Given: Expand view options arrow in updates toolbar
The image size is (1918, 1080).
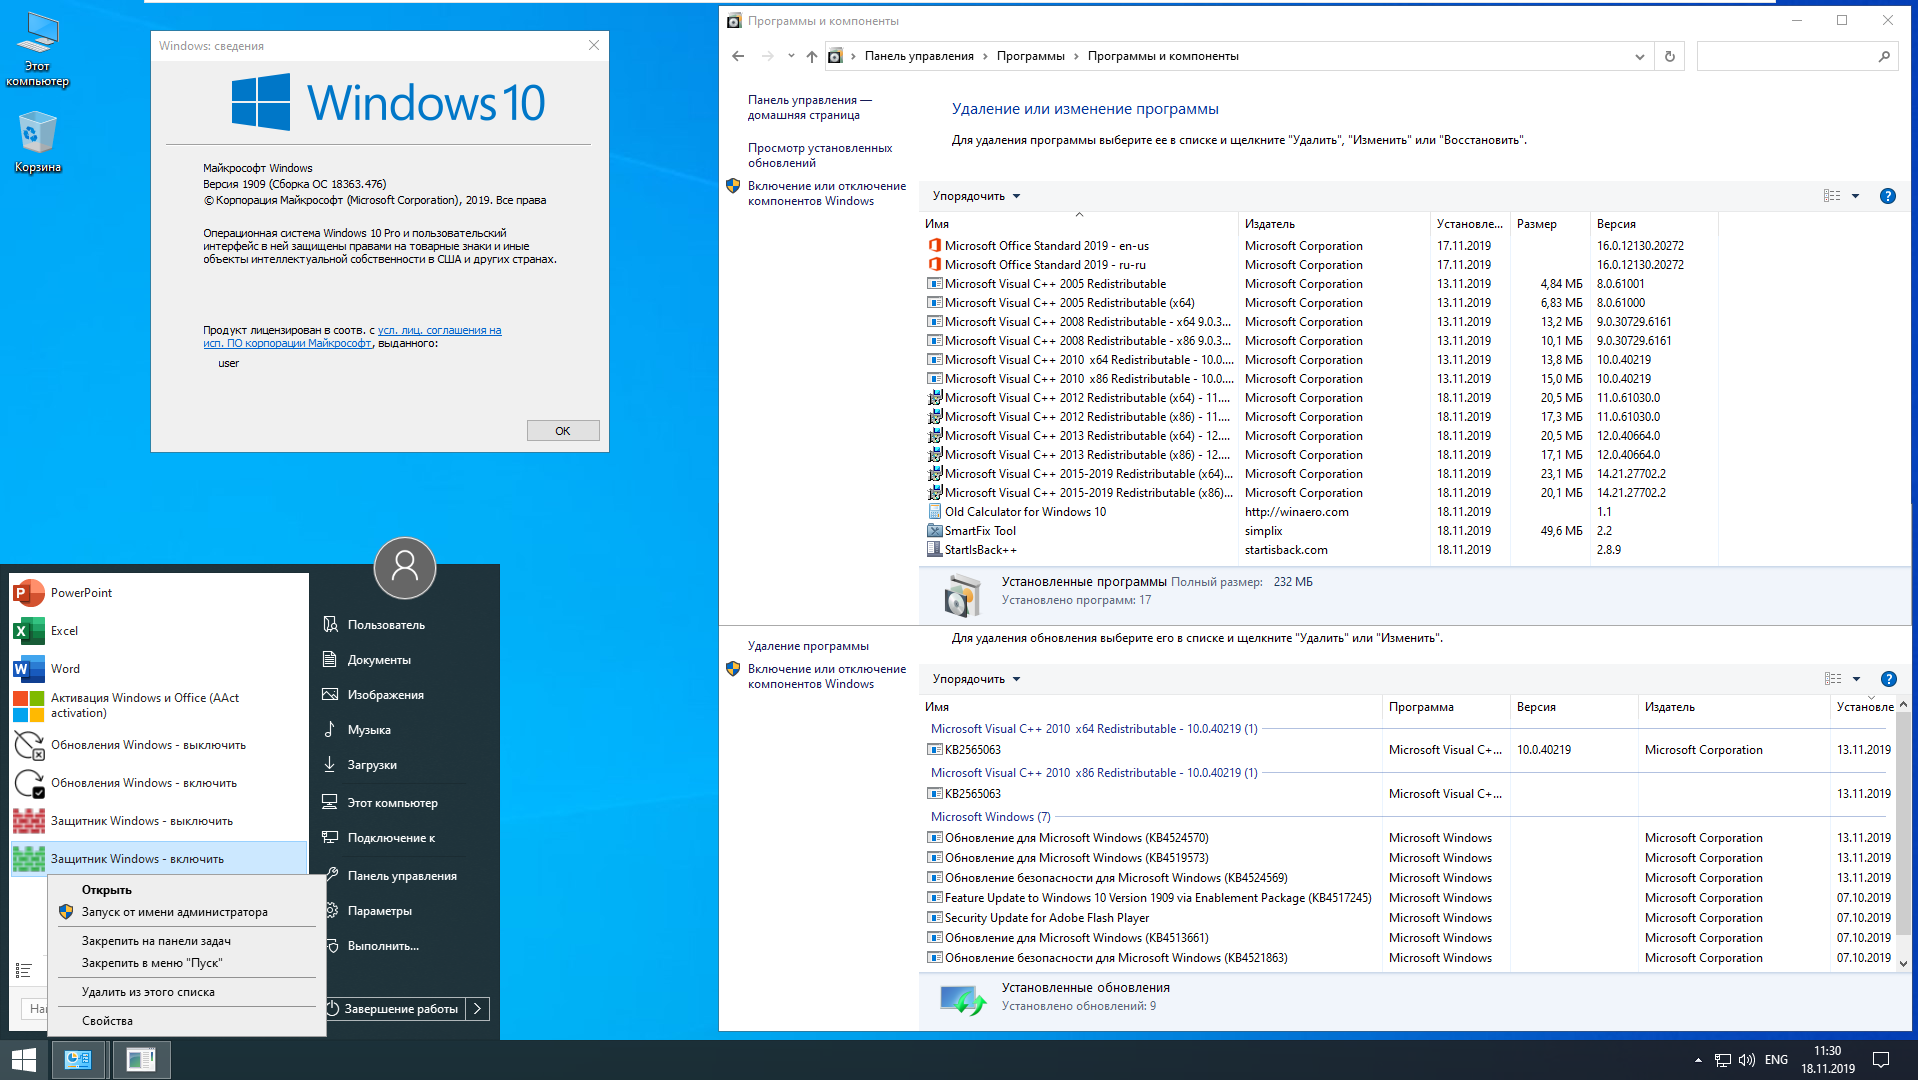Looking at the screenshot, I should click(1856, 679).
